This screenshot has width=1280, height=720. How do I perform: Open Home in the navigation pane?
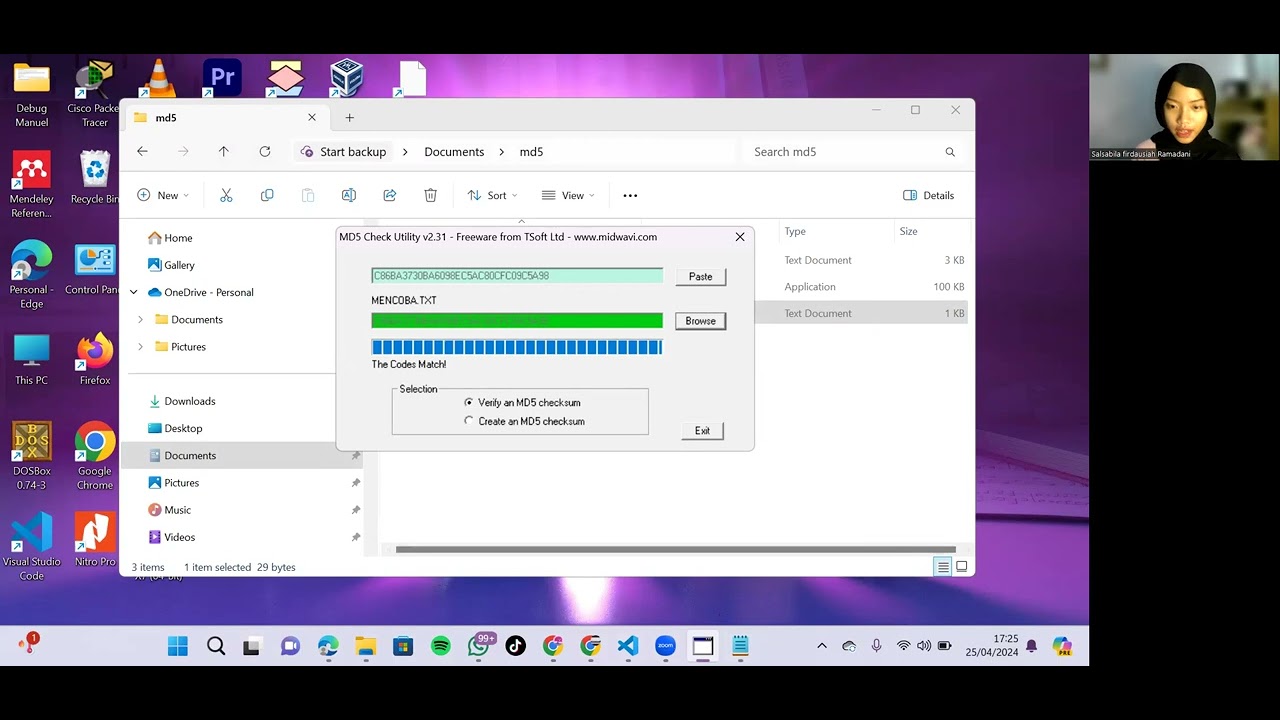point(170,238)
